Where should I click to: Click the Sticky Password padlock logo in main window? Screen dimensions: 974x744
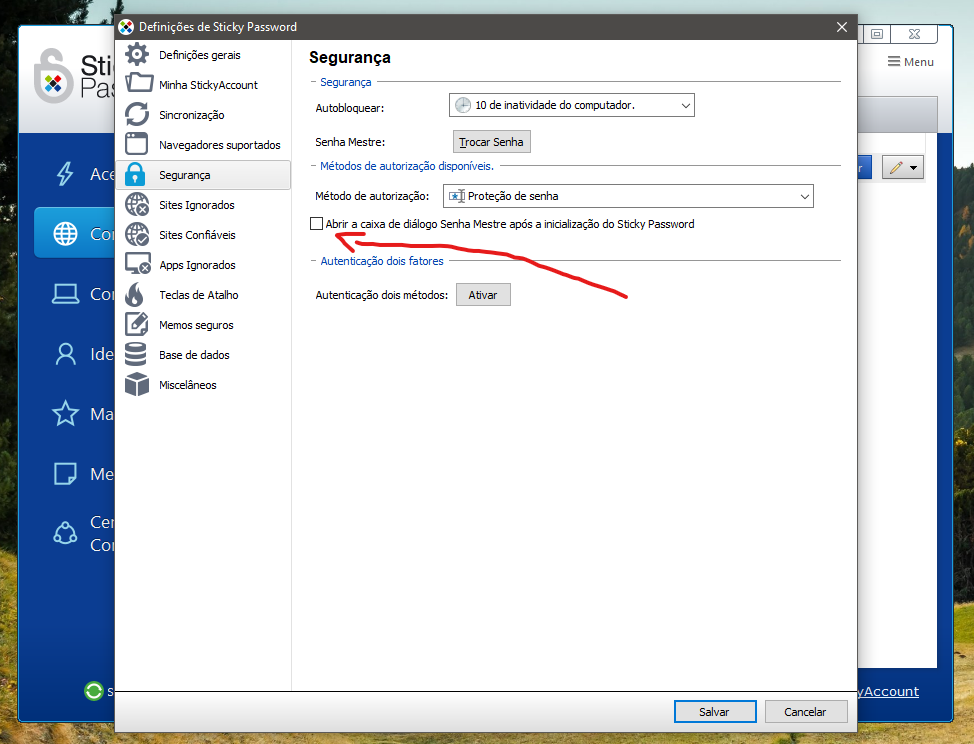pyautogui.click(x=53, y=76)
